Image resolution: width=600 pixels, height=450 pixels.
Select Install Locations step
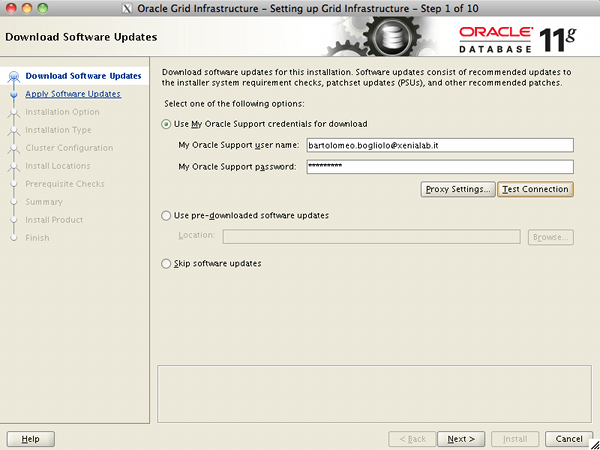coord(58,166)
